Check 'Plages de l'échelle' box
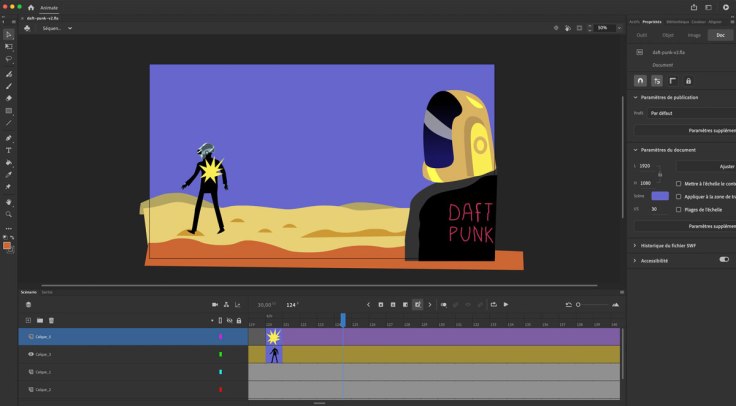The width and height of the screenshot is (736, 406). [x=679, y=210]
